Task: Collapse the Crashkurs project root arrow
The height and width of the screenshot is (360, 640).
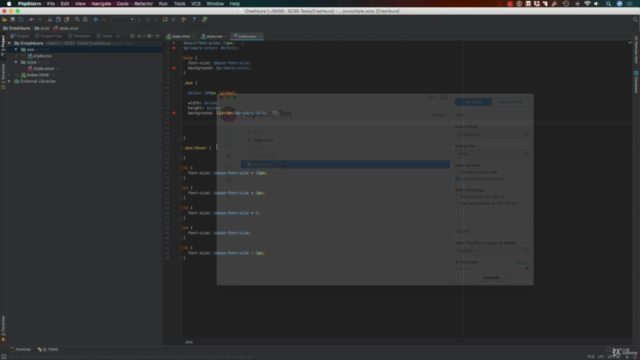Action: 9,43
